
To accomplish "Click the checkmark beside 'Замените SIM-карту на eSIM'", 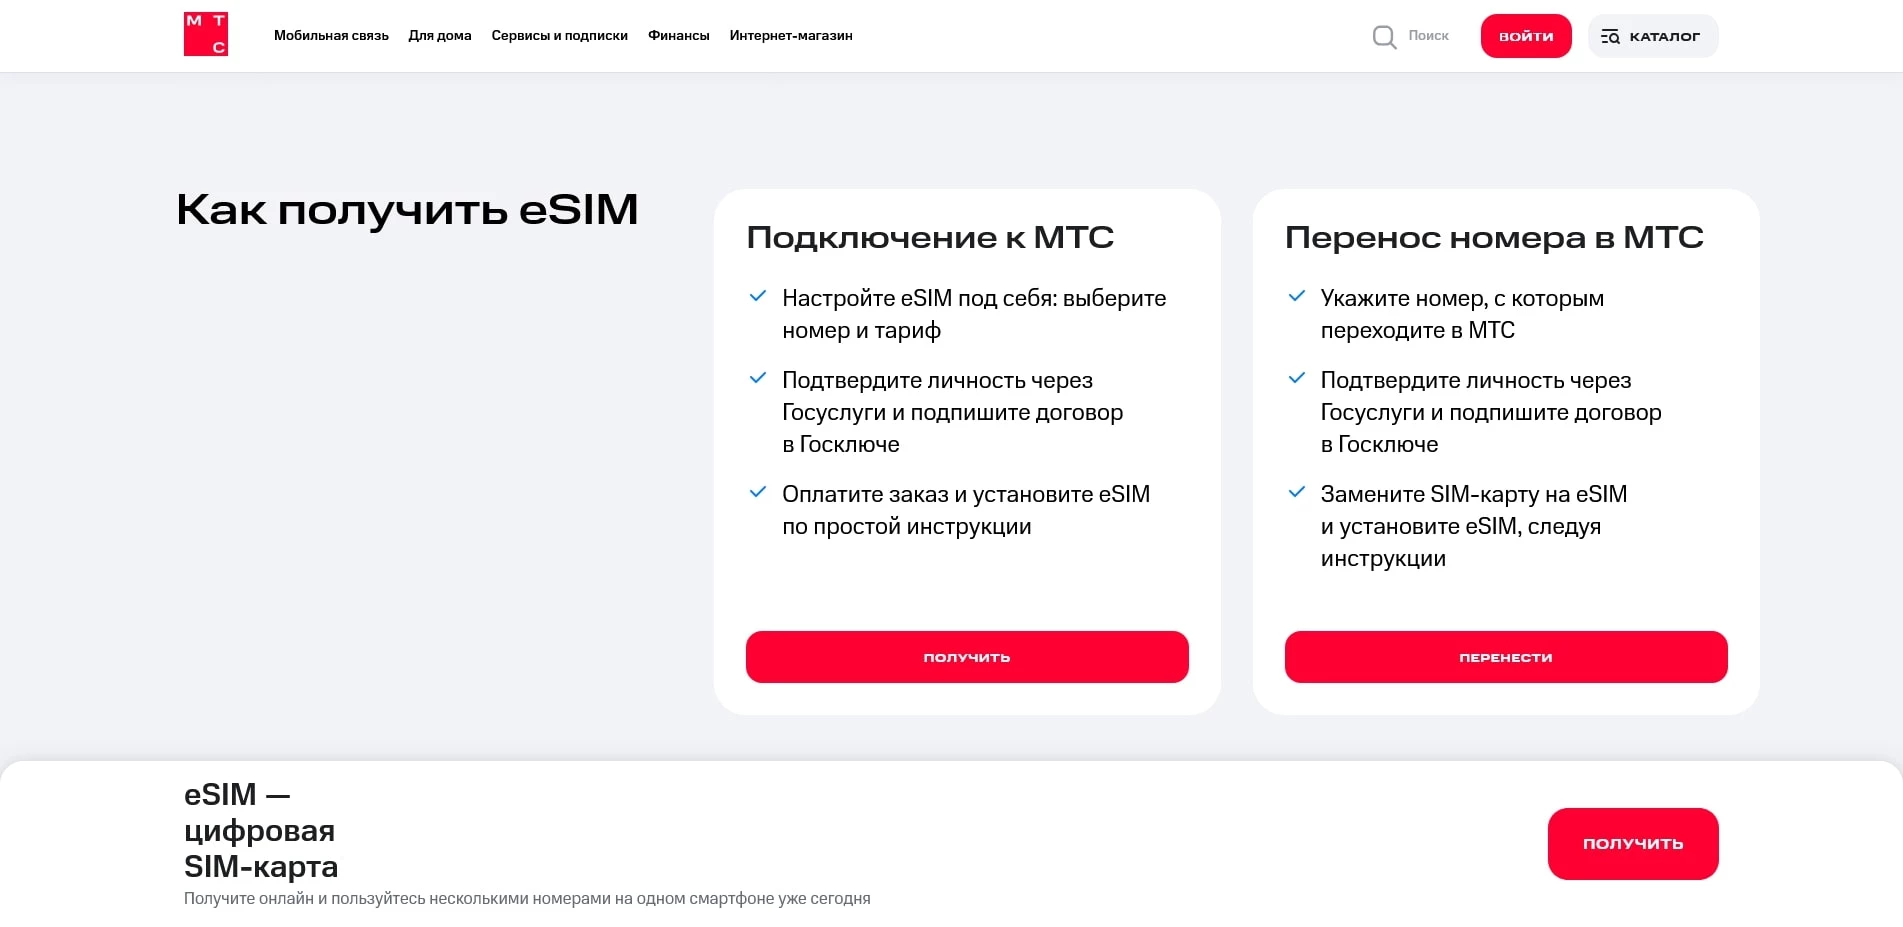I will 1298,491.
